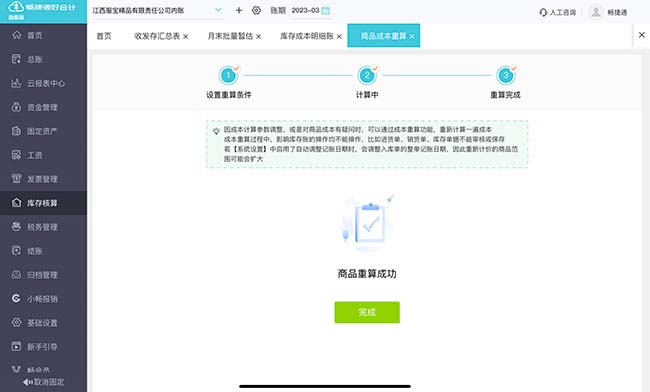Open 结账 closing icon in sidebar

(16, 251)
